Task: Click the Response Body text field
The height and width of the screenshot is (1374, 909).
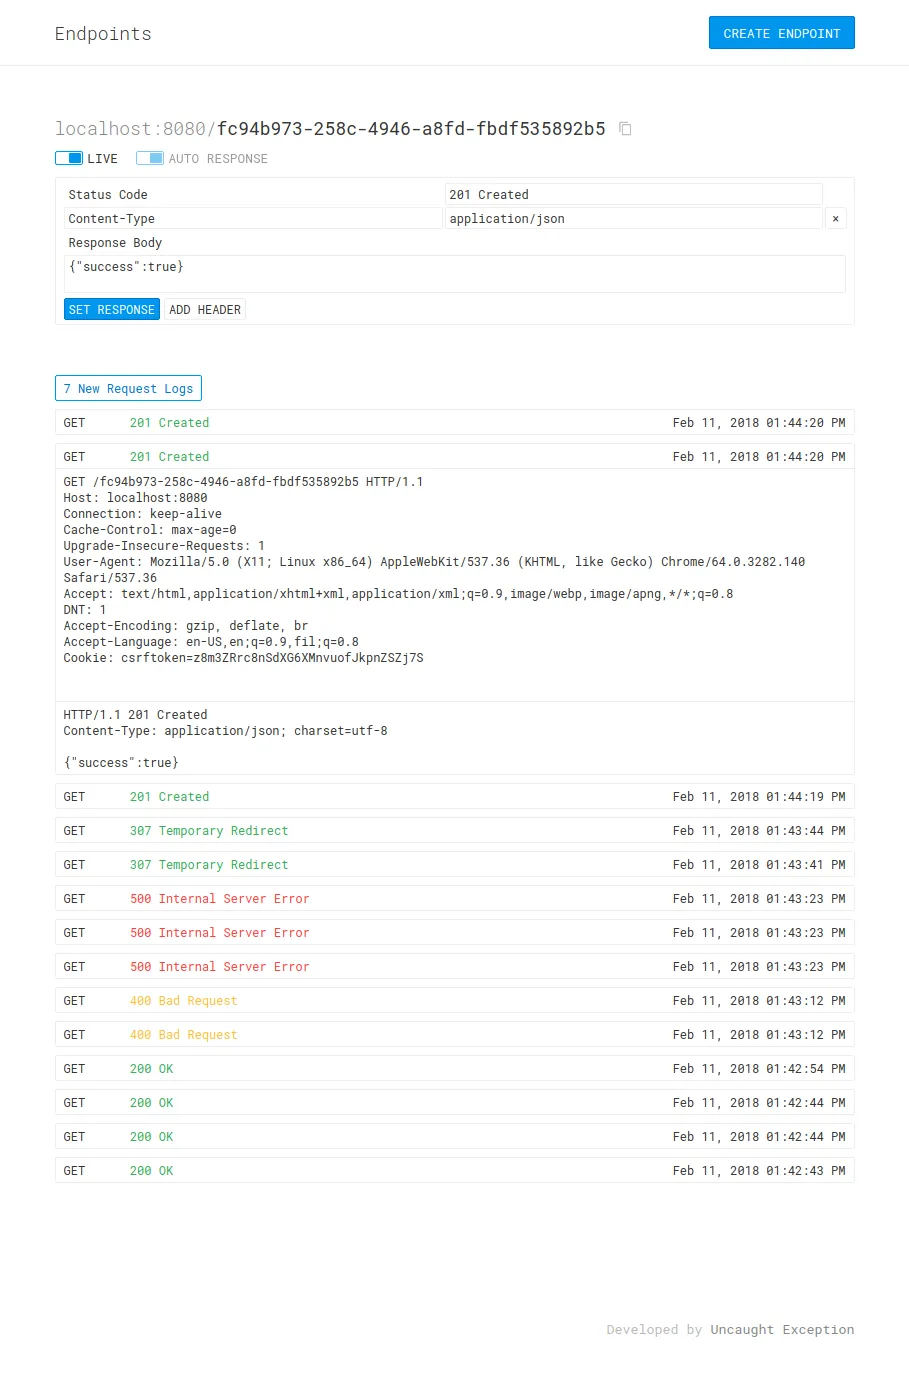Action: (454, 273)
